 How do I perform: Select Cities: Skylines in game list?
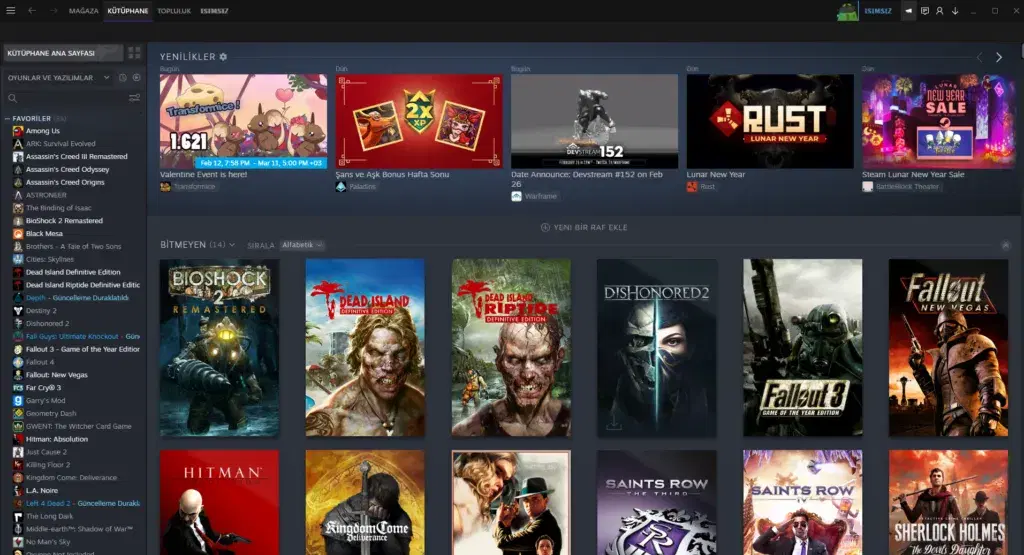point(50,259)
